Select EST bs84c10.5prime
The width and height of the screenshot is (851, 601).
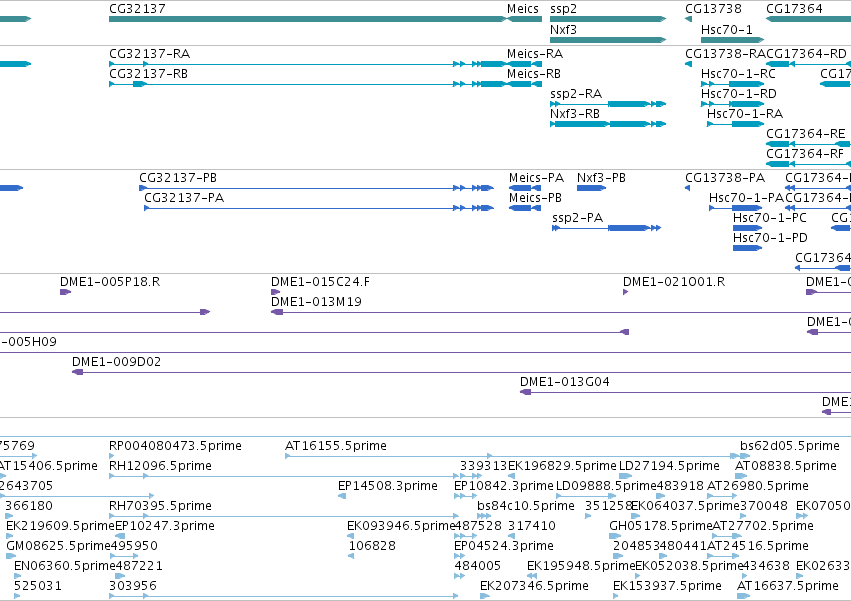[525, 507]
